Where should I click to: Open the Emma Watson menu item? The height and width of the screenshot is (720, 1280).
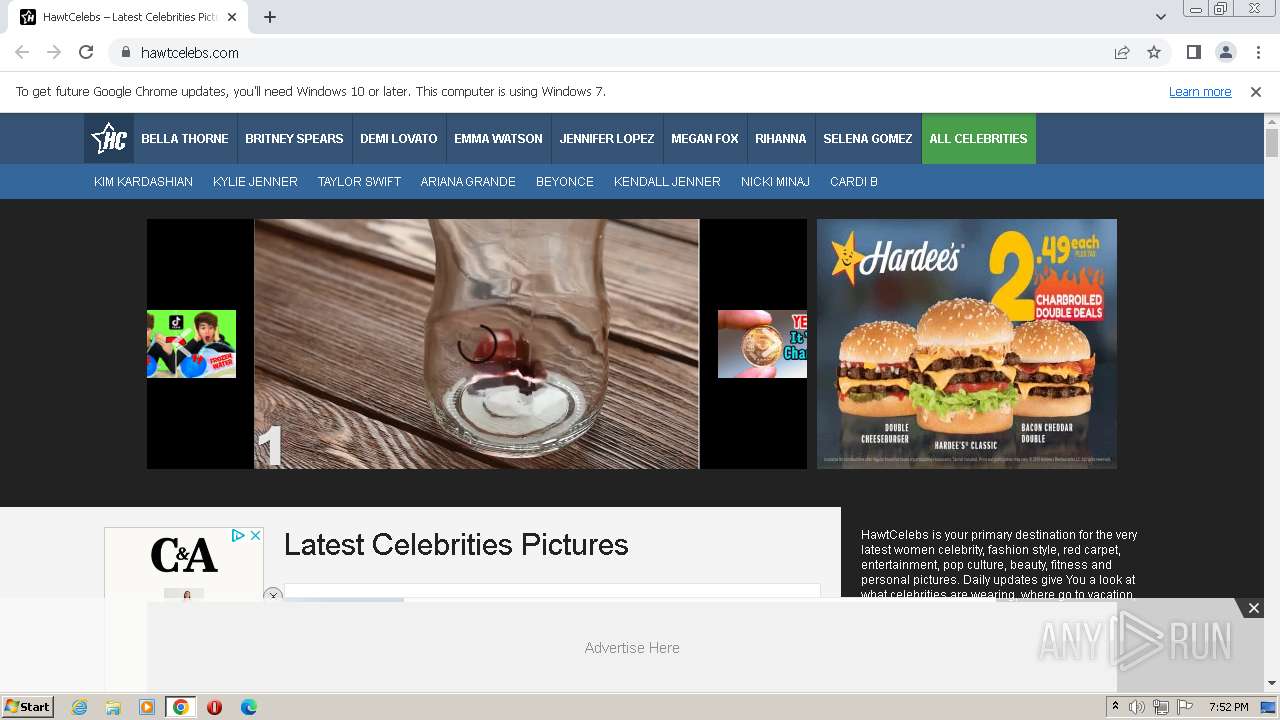(x=498, y=139)
